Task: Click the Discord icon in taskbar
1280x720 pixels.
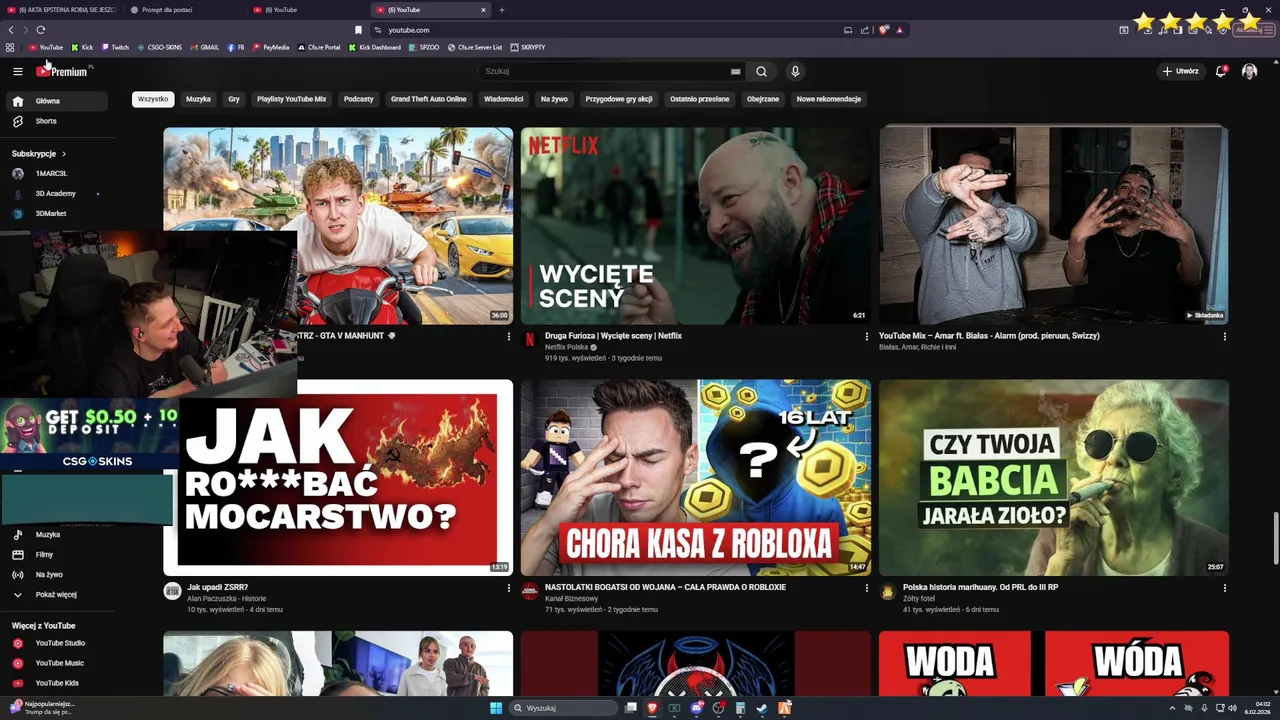Action: point(697,708)
